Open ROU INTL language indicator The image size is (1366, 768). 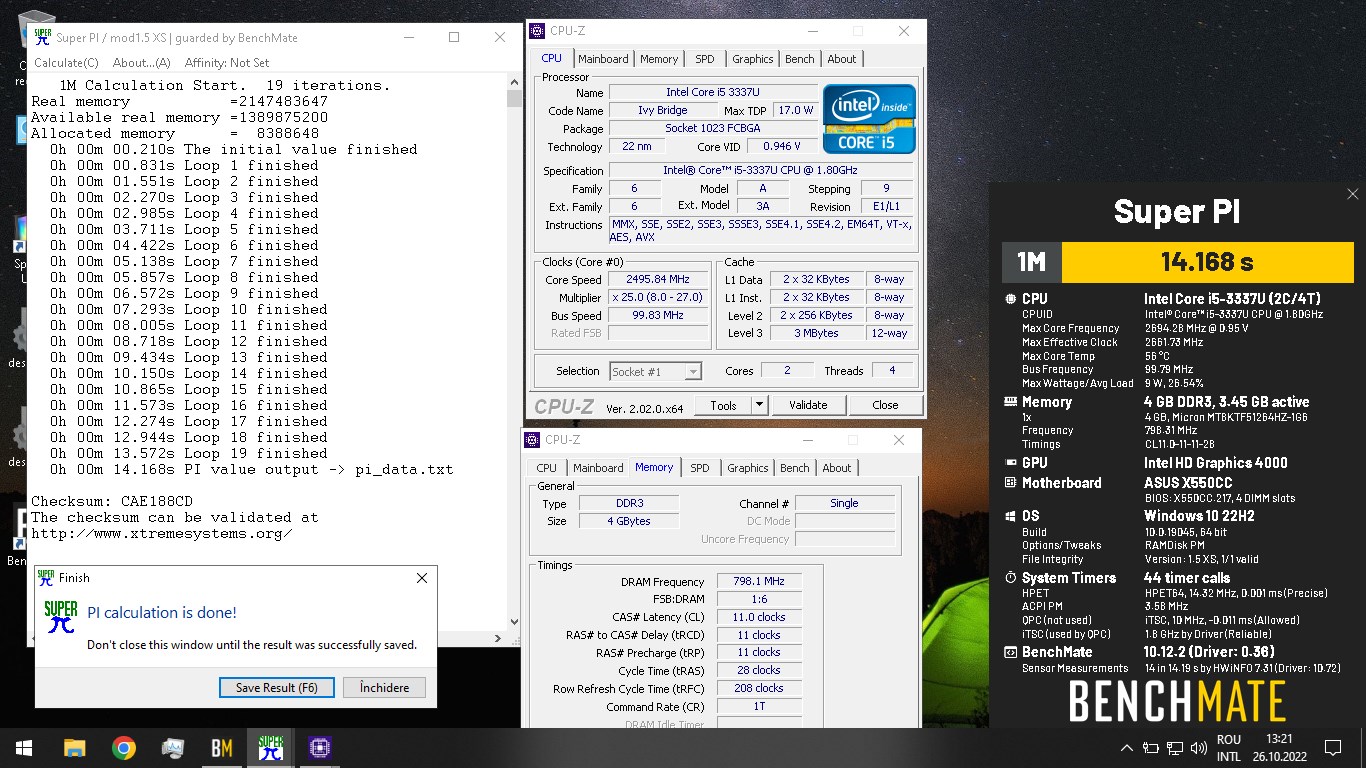[x=1229, y=748]
